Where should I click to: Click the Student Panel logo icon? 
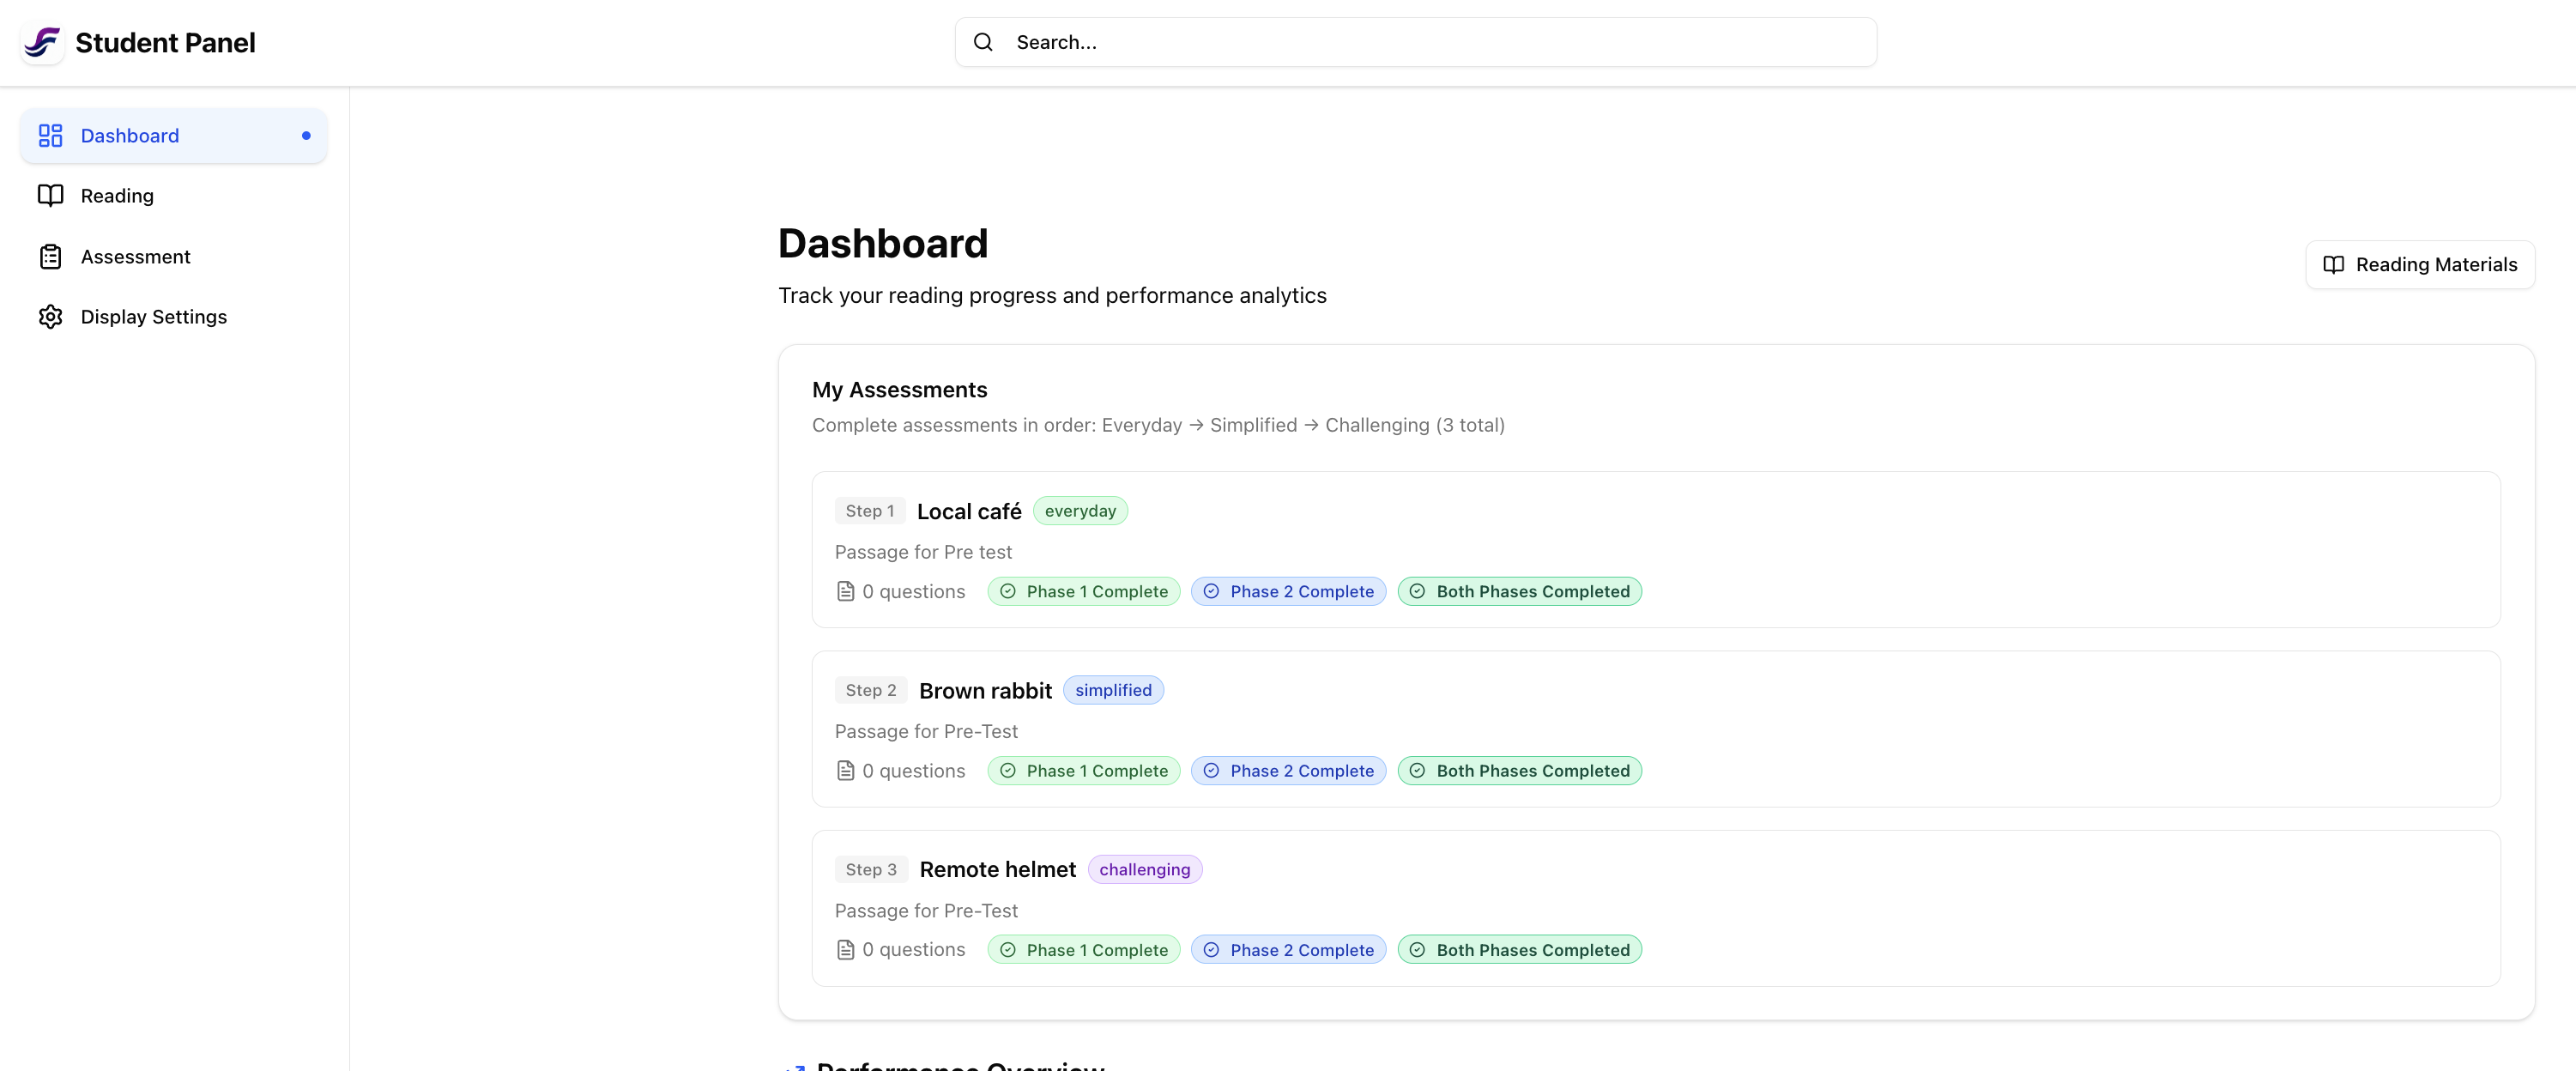tap(42, 42)
